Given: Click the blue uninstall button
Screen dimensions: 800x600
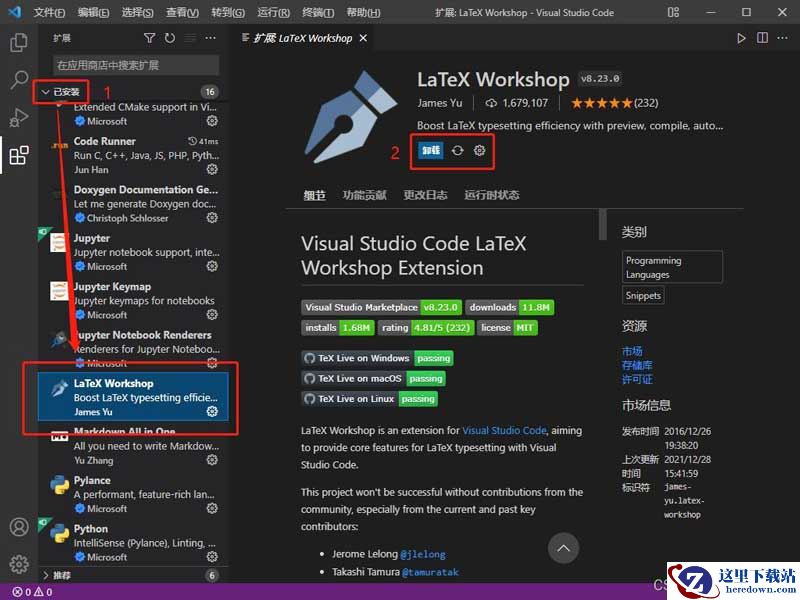Looking at the screenshot, I should 431,151.
